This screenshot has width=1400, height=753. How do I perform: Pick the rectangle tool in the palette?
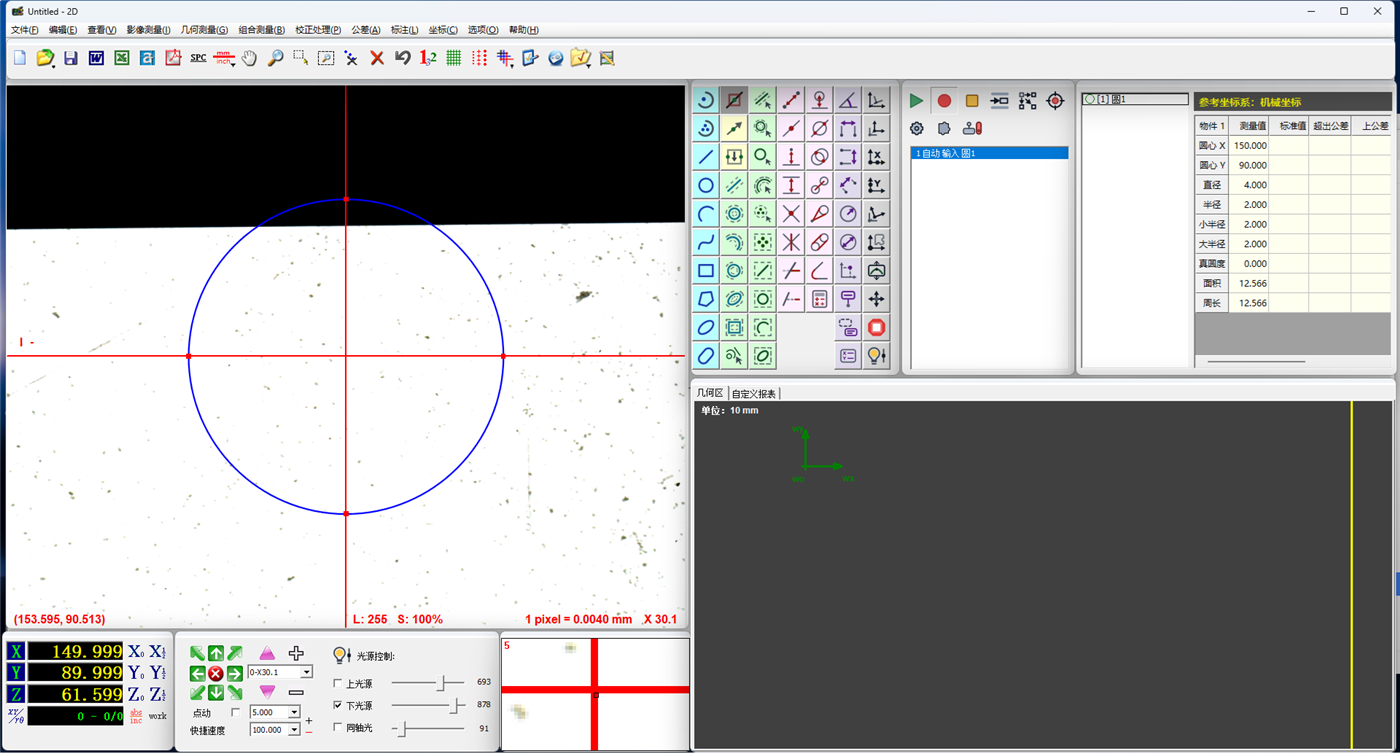[x=706, y=271]
